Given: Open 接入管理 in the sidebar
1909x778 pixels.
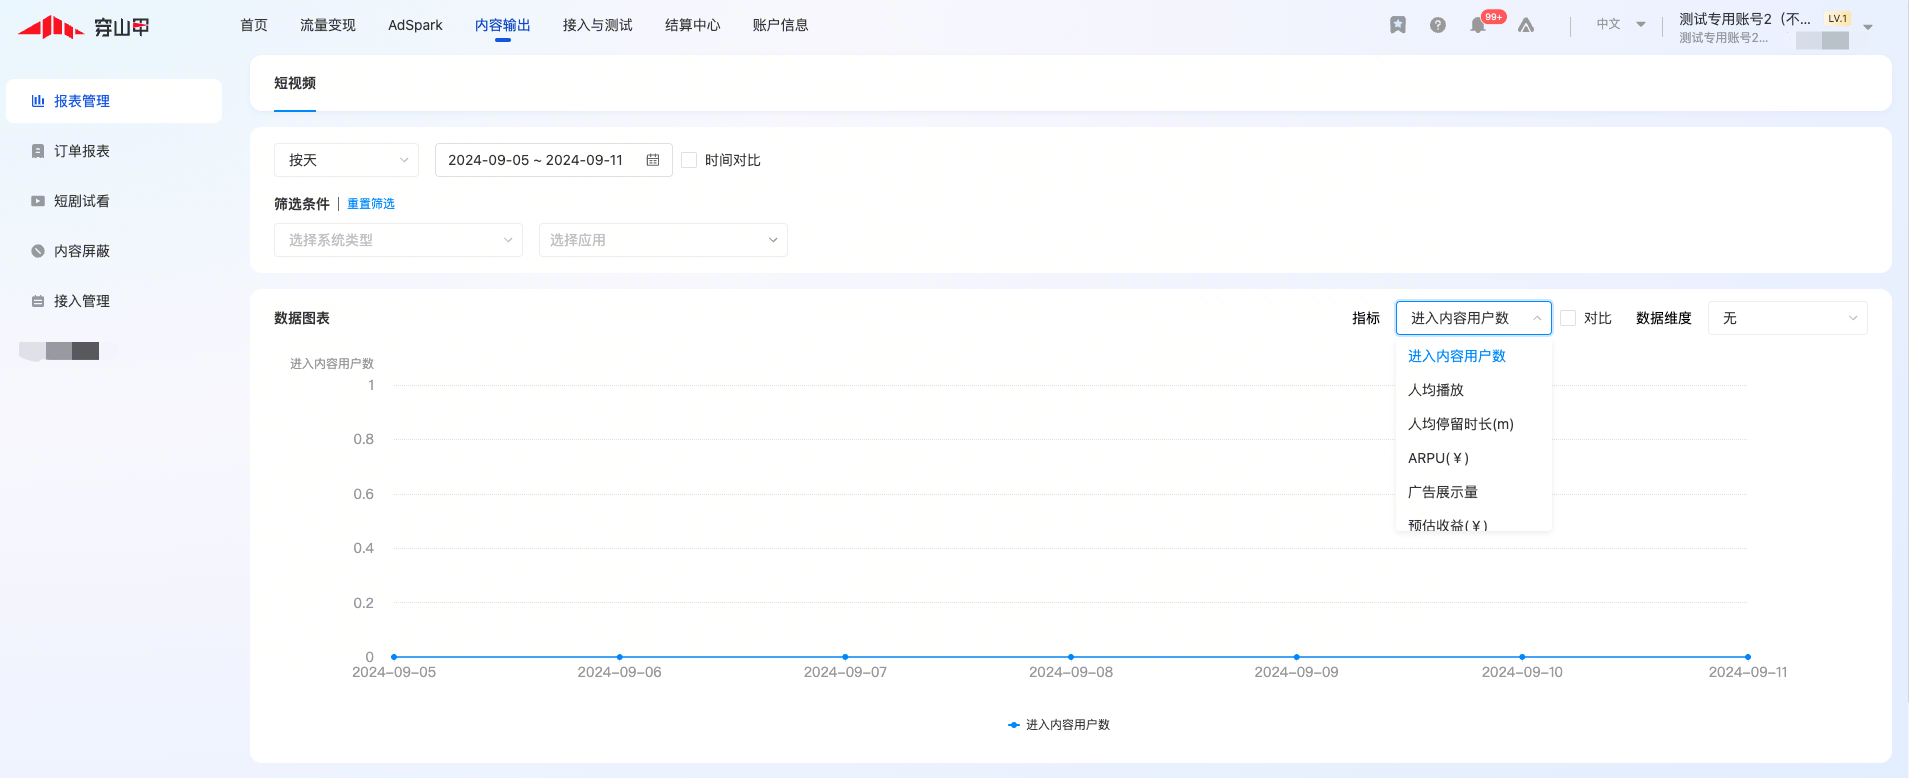Looking at the screenshot, I should coord(82,301).
